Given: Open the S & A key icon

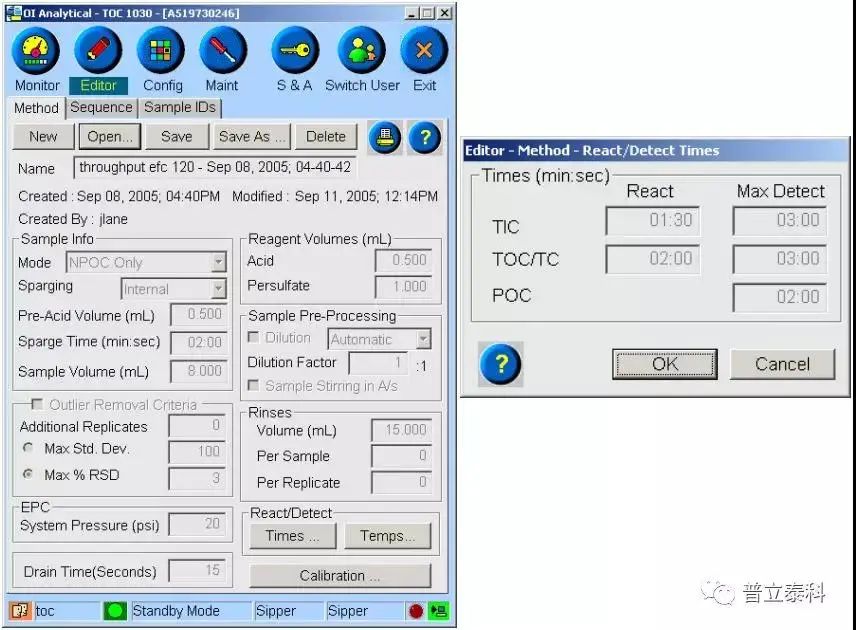Looking at the screenshot, I should (295, 51).
